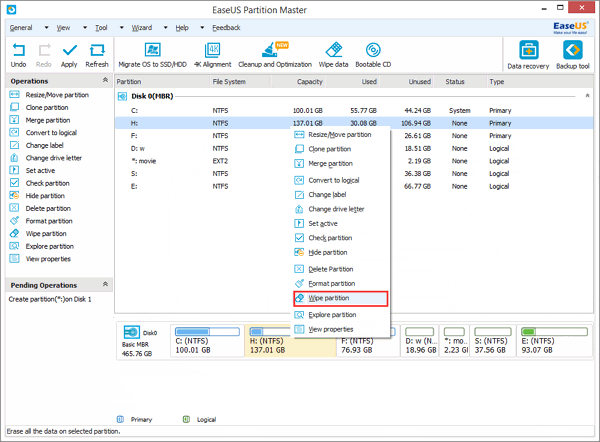
Task: Sort by the Capacity column header
Action: click(x=298, y=82)
